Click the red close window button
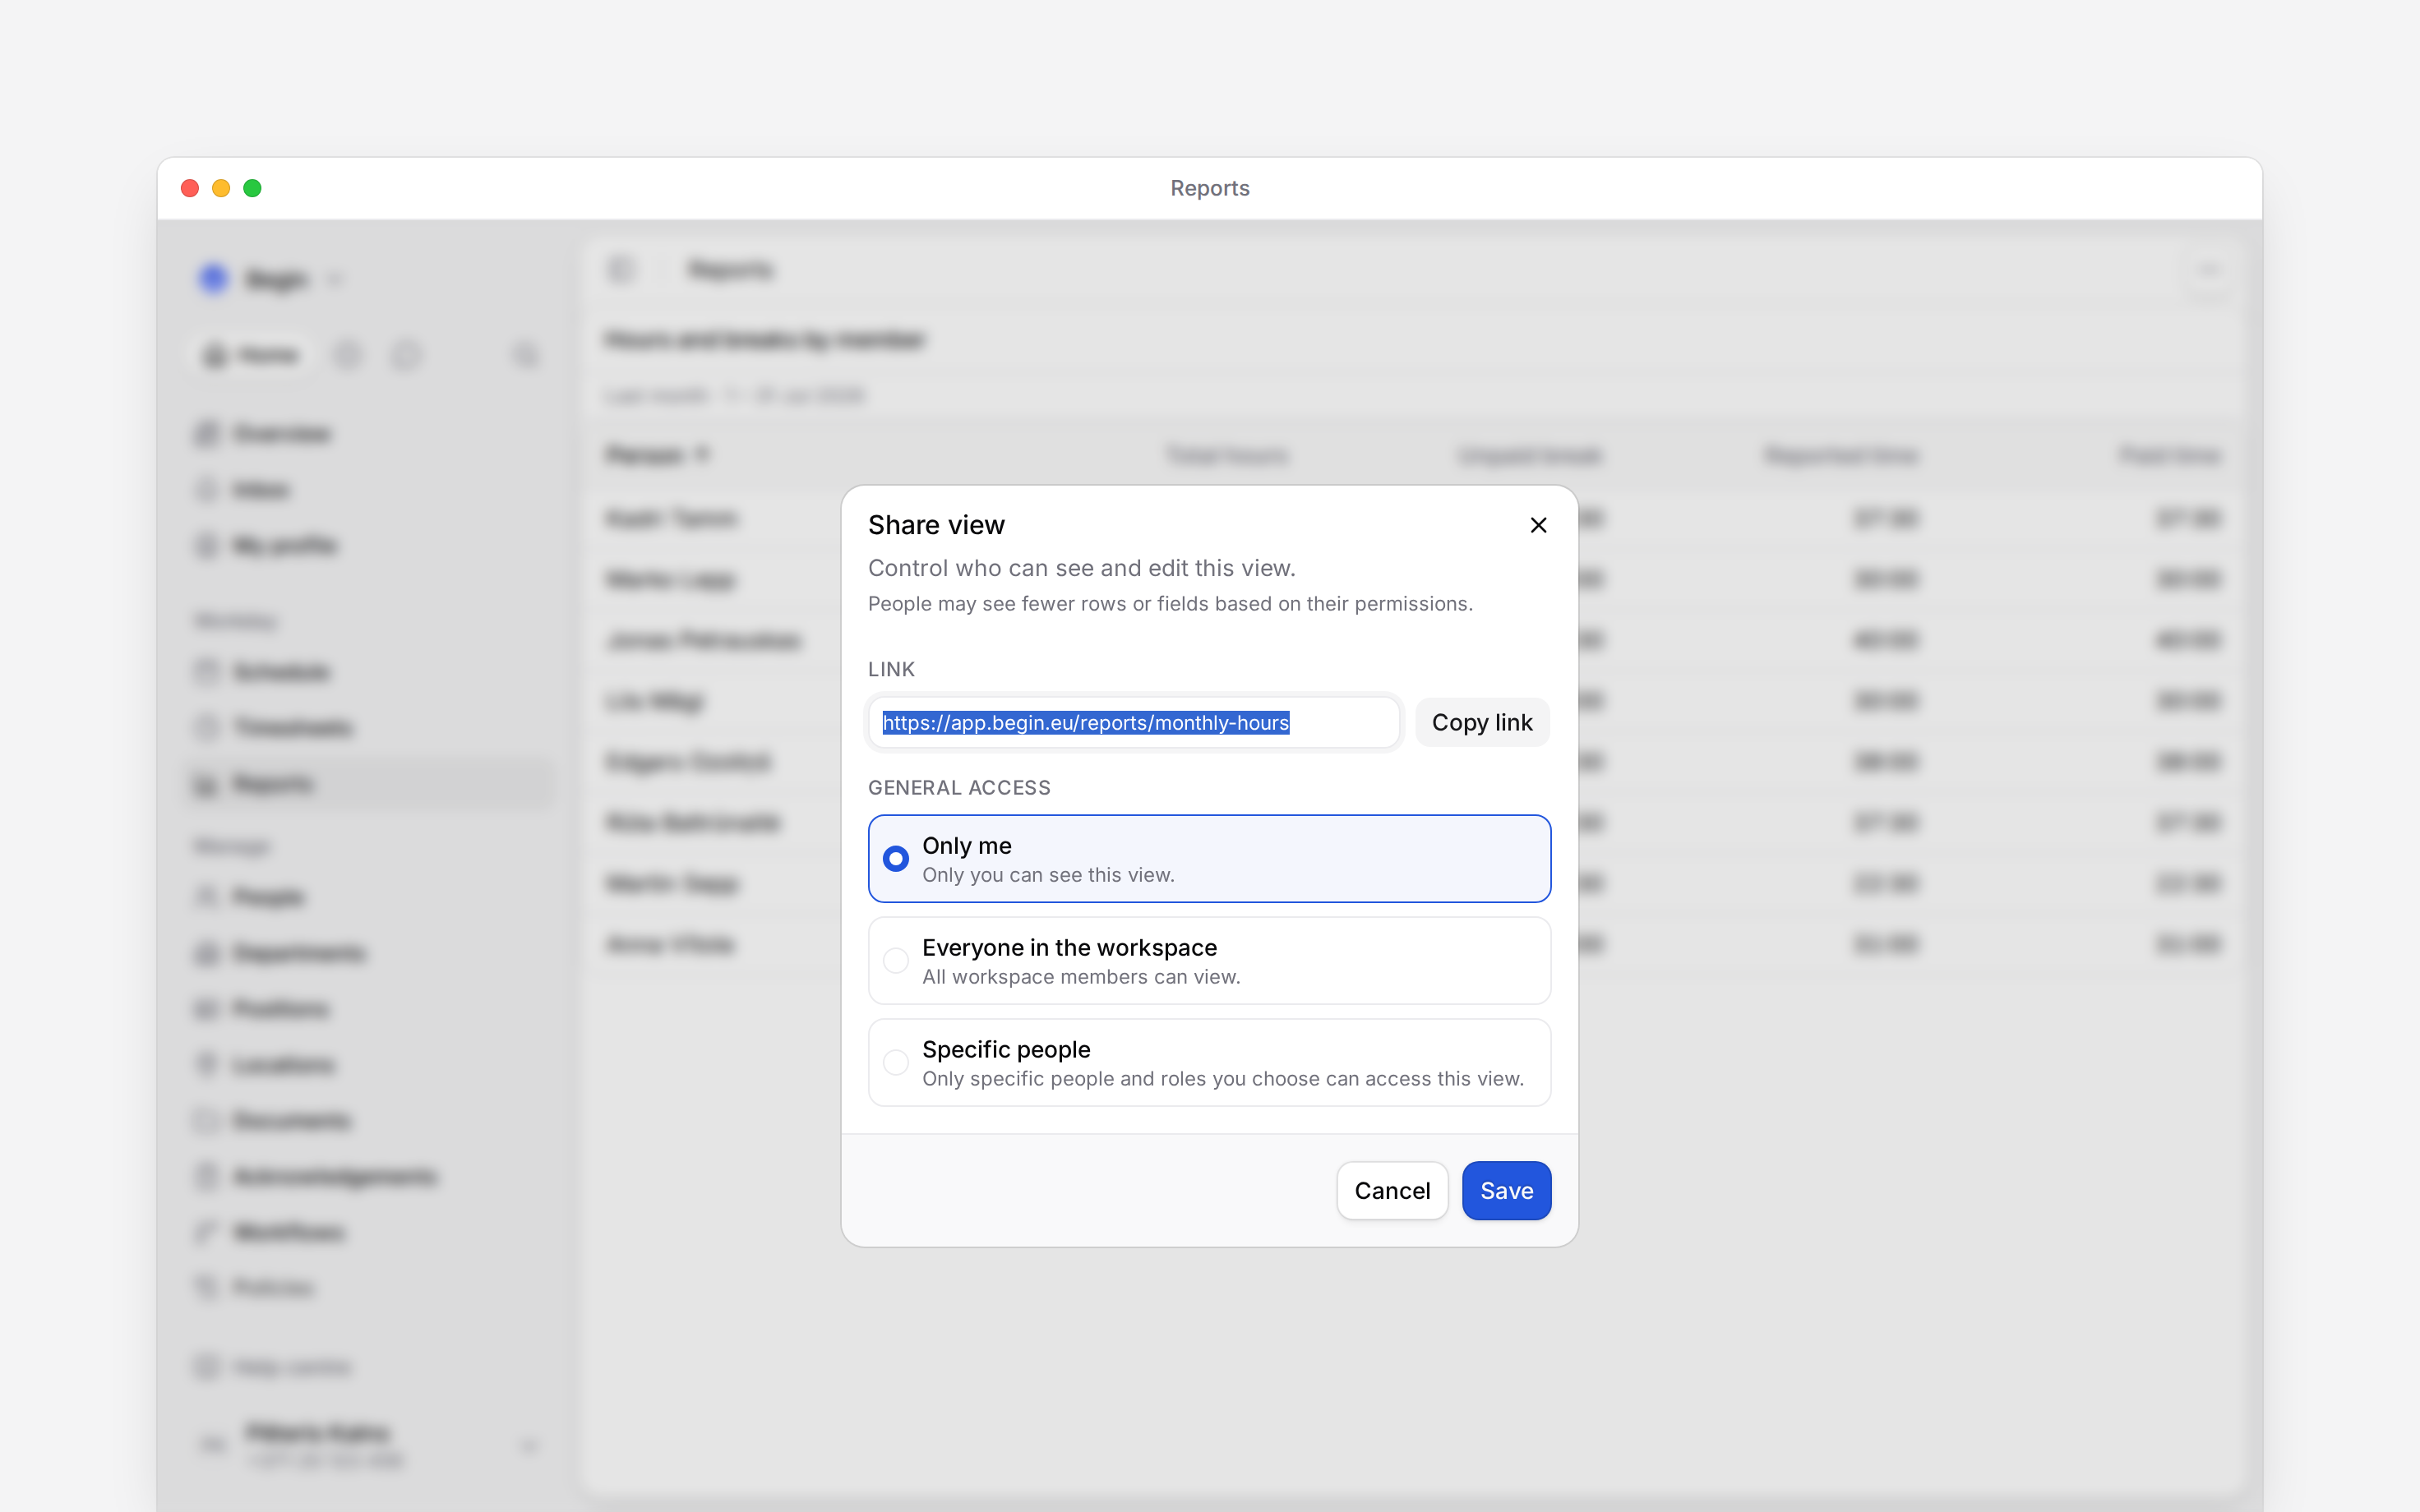The height and width of the screenshot is (1512, 2420). [x=190, y=188]
